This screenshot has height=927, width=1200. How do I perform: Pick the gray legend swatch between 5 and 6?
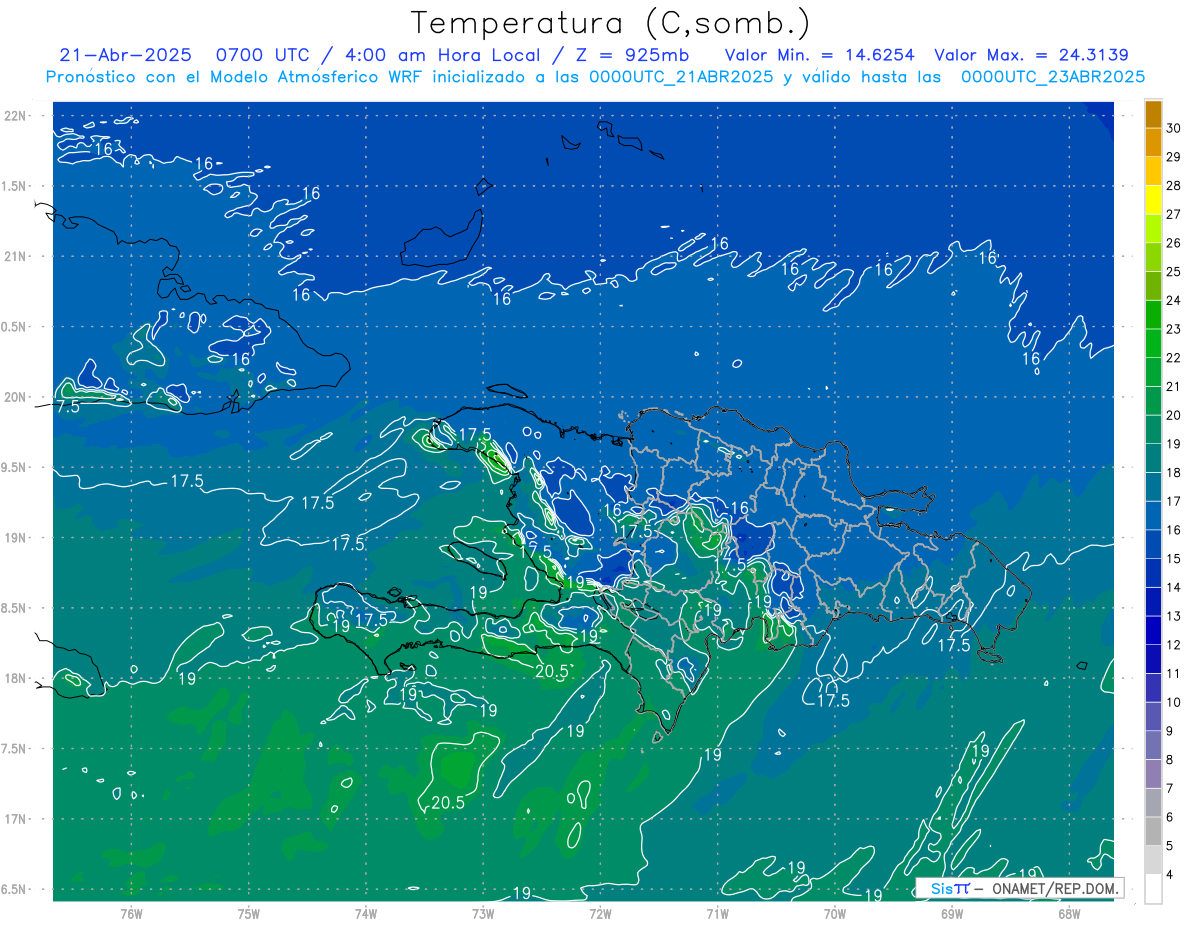pyautogui.click(x=1154, y=832)
